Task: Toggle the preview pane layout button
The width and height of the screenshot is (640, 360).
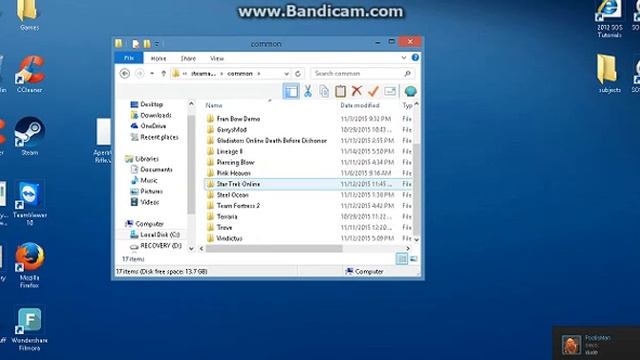Action: [291, 91]
